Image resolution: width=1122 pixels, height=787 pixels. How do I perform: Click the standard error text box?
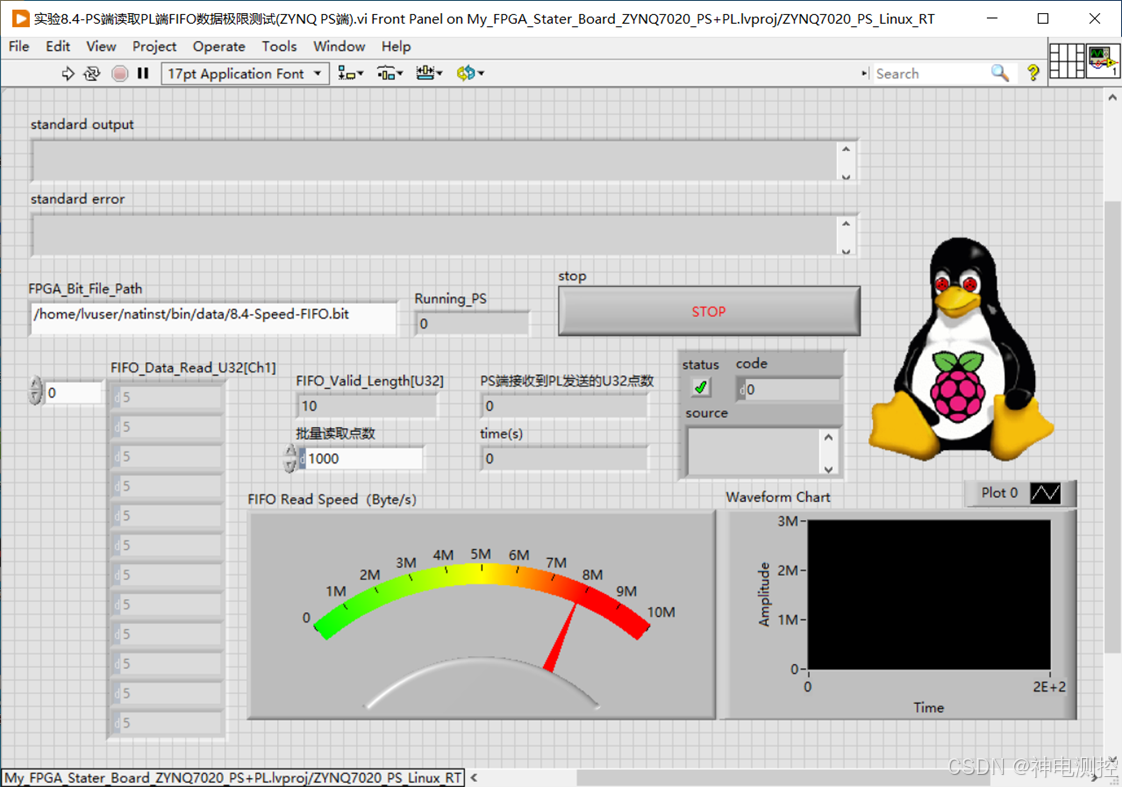(434, 235)
